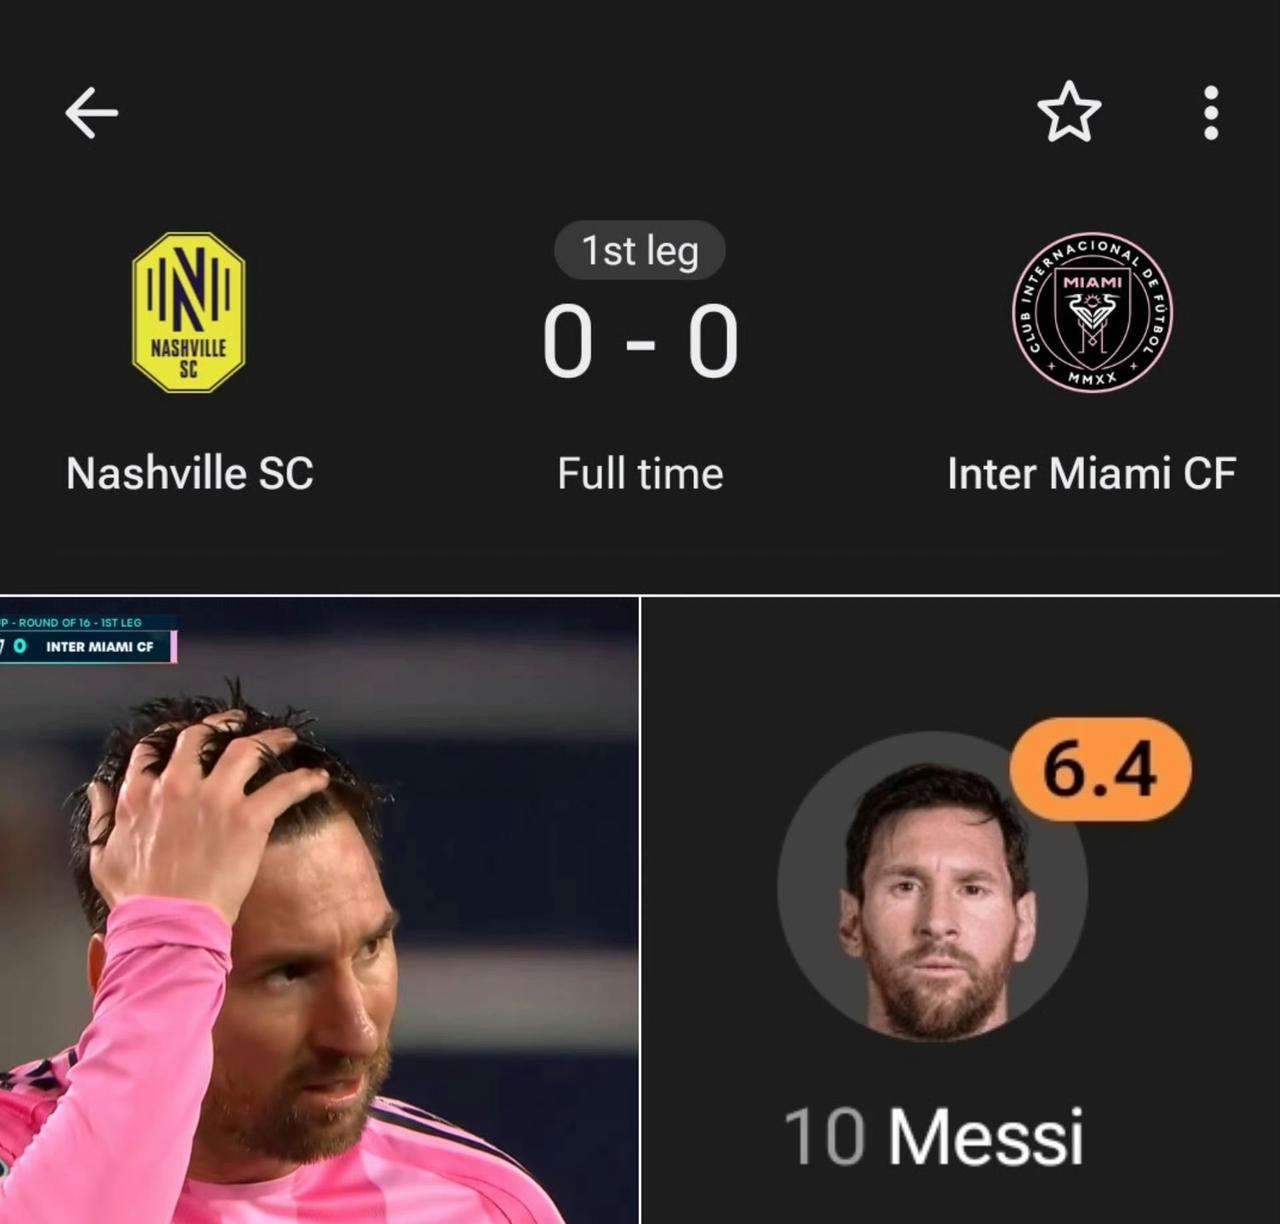Tap Nashville's score digit on the left

click(x=568, y=342)
